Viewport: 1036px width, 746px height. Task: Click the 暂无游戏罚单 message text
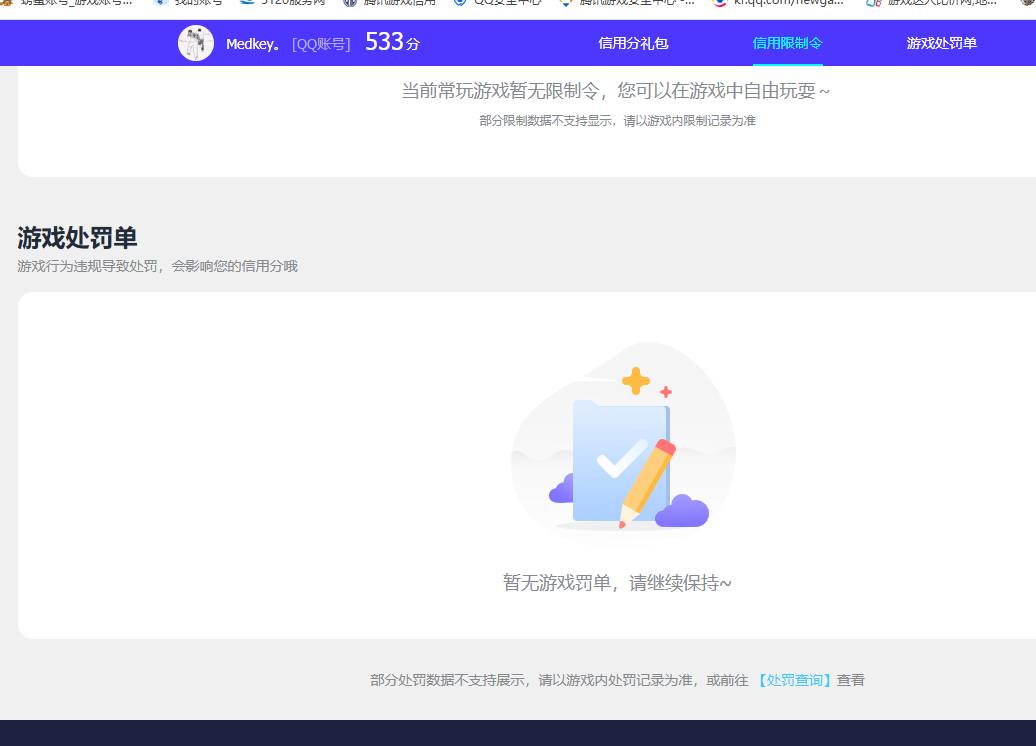coord(618,582)
